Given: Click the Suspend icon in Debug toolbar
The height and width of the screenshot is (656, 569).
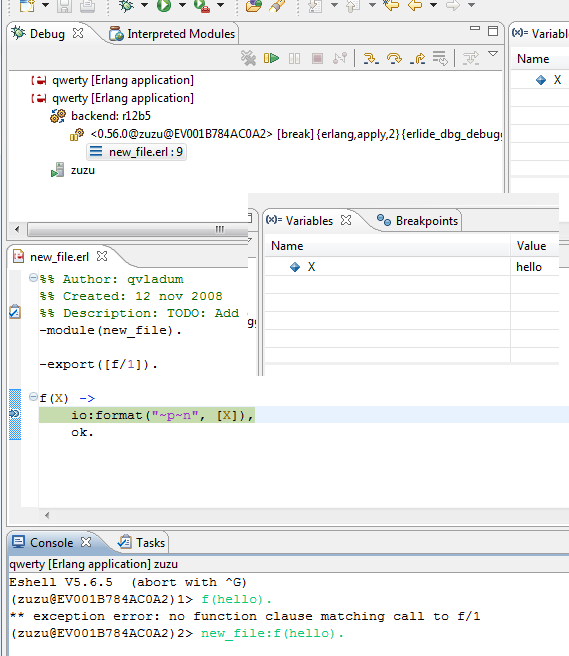Looking at the screenshot, I should click(x=295, y=59).
